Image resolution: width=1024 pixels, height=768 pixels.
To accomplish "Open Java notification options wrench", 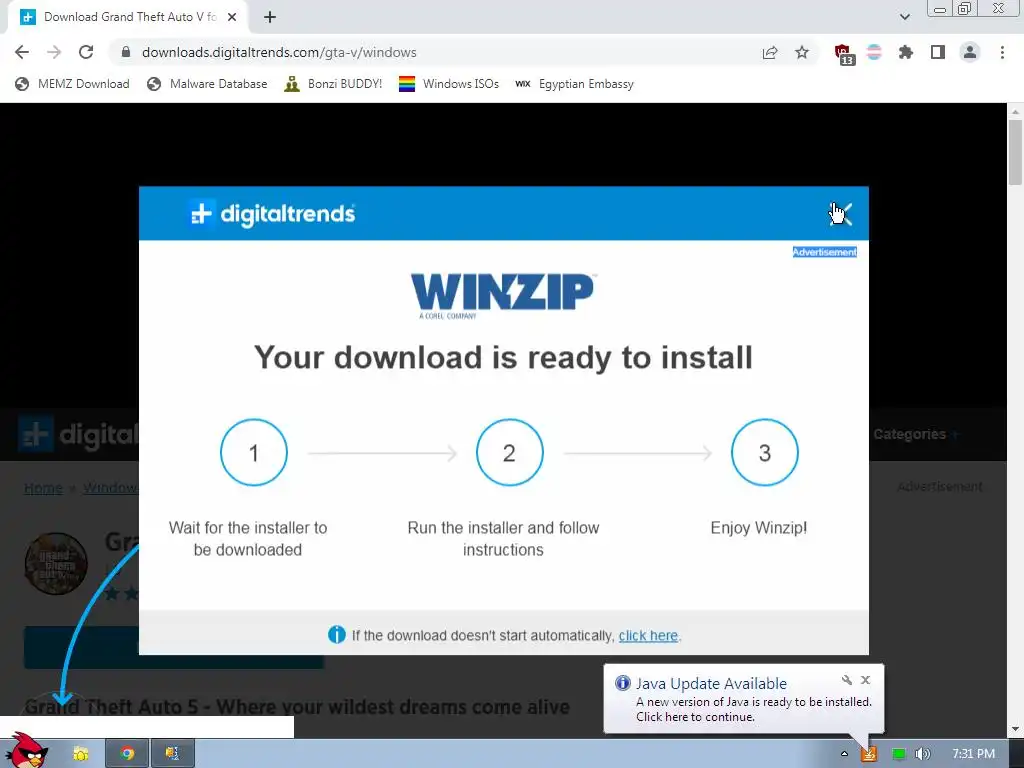I will [847, 680].
